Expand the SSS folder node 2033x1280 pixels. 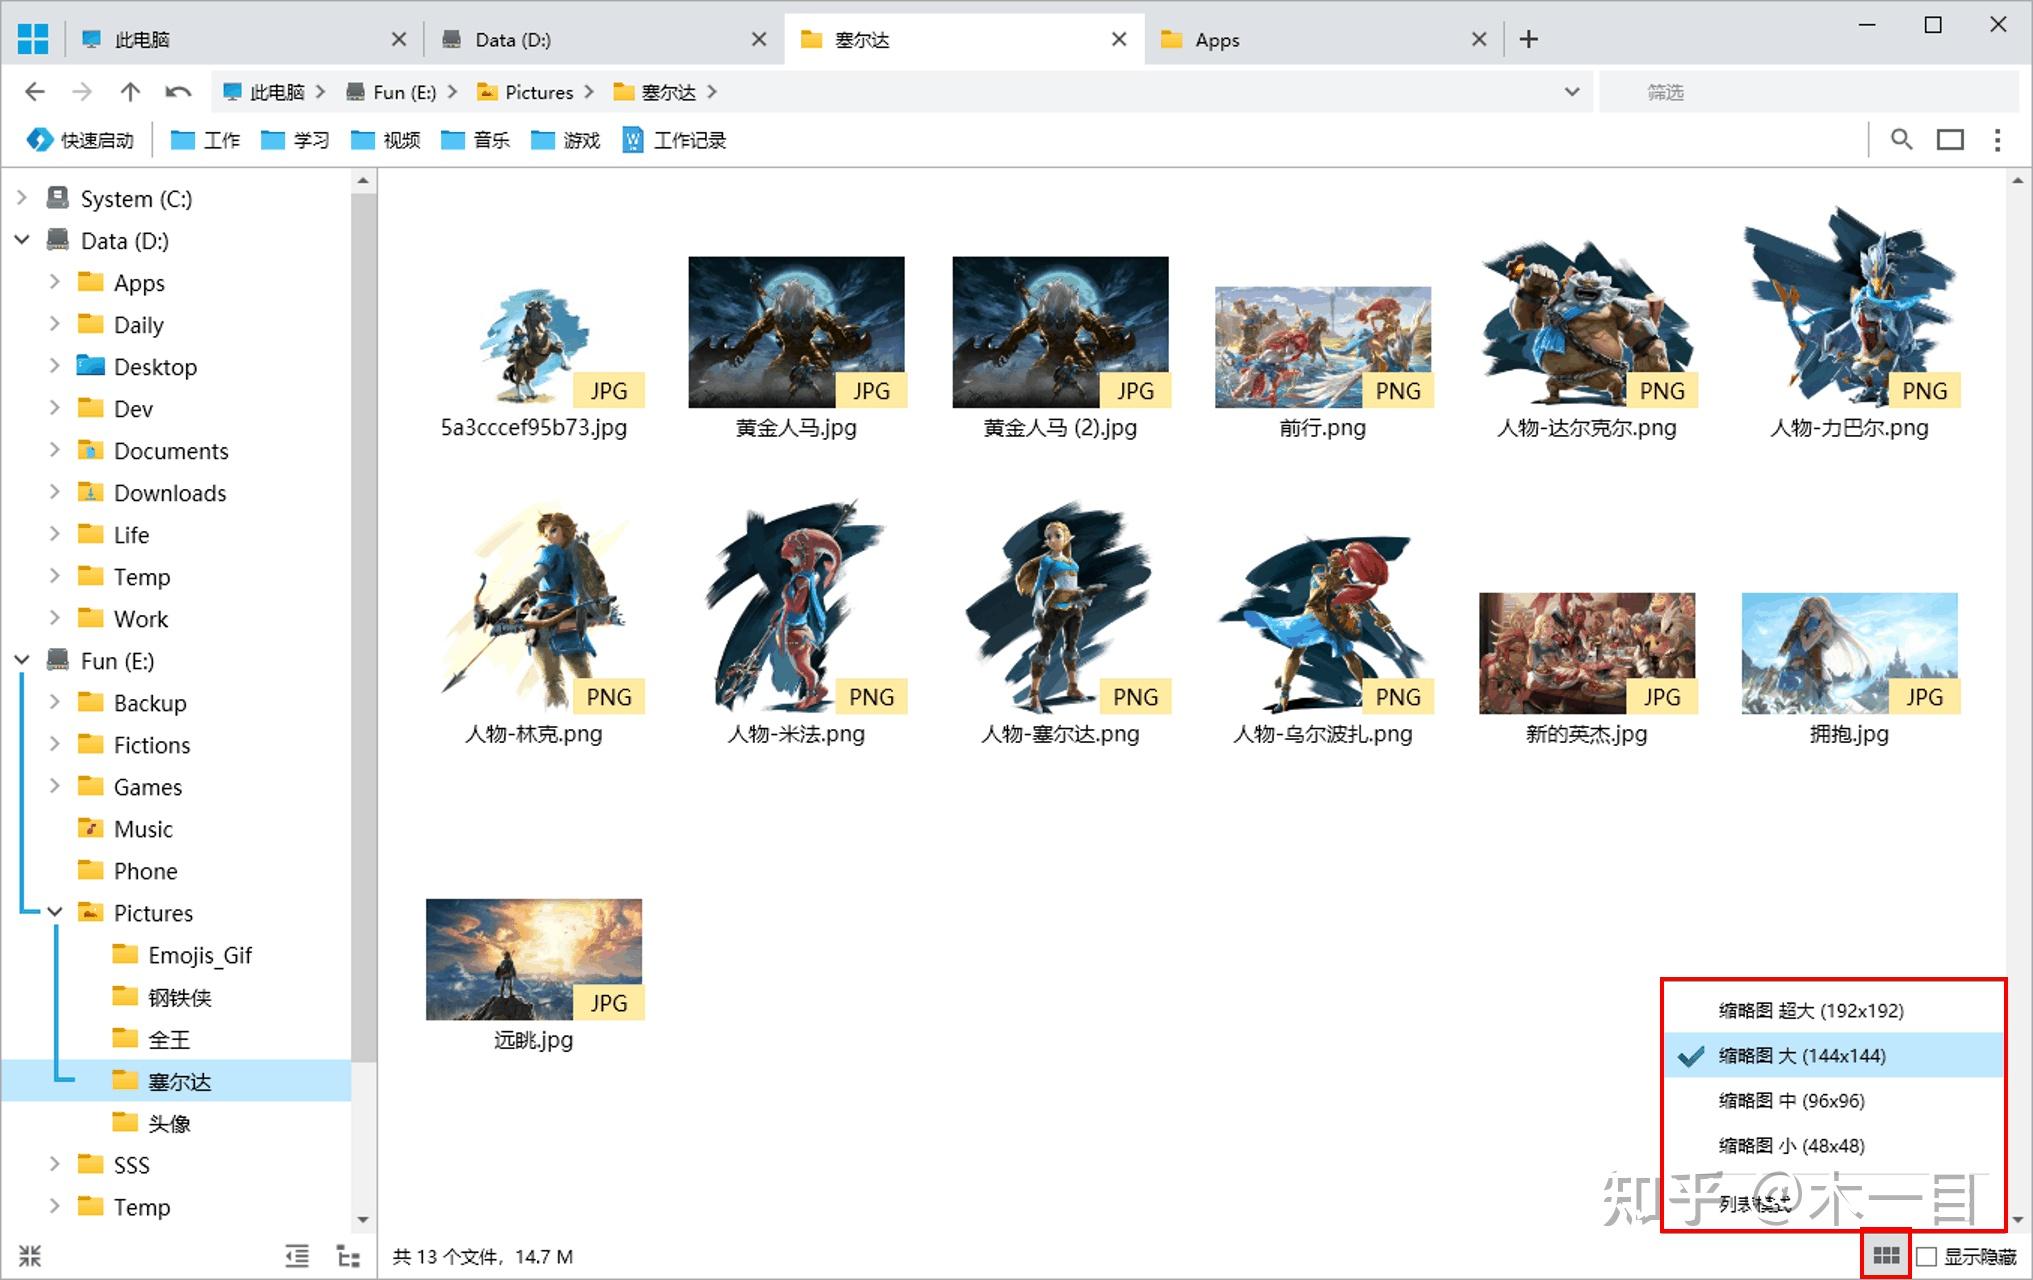[x=55, y=1164]
